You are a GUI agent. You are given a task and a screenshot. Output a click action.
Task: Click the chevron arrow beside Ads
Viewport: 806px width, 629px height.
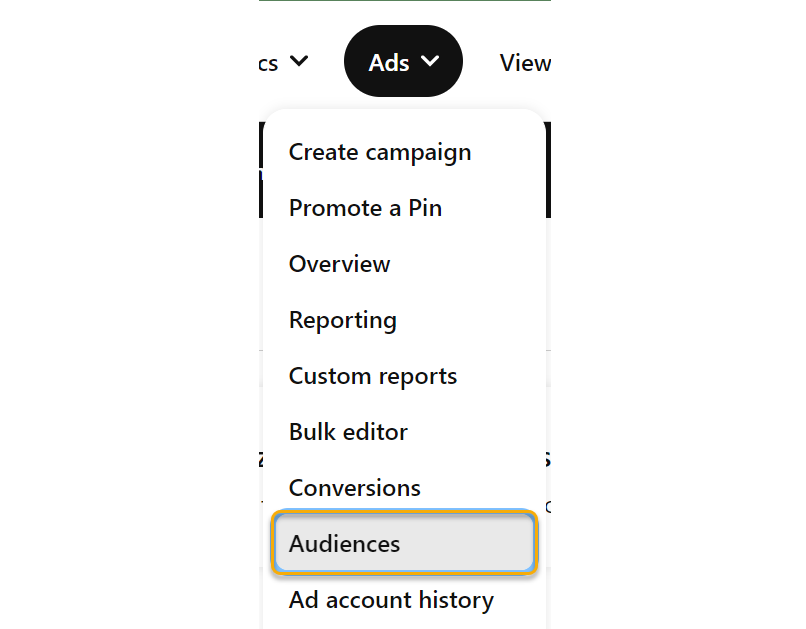[x=430, y=62]
